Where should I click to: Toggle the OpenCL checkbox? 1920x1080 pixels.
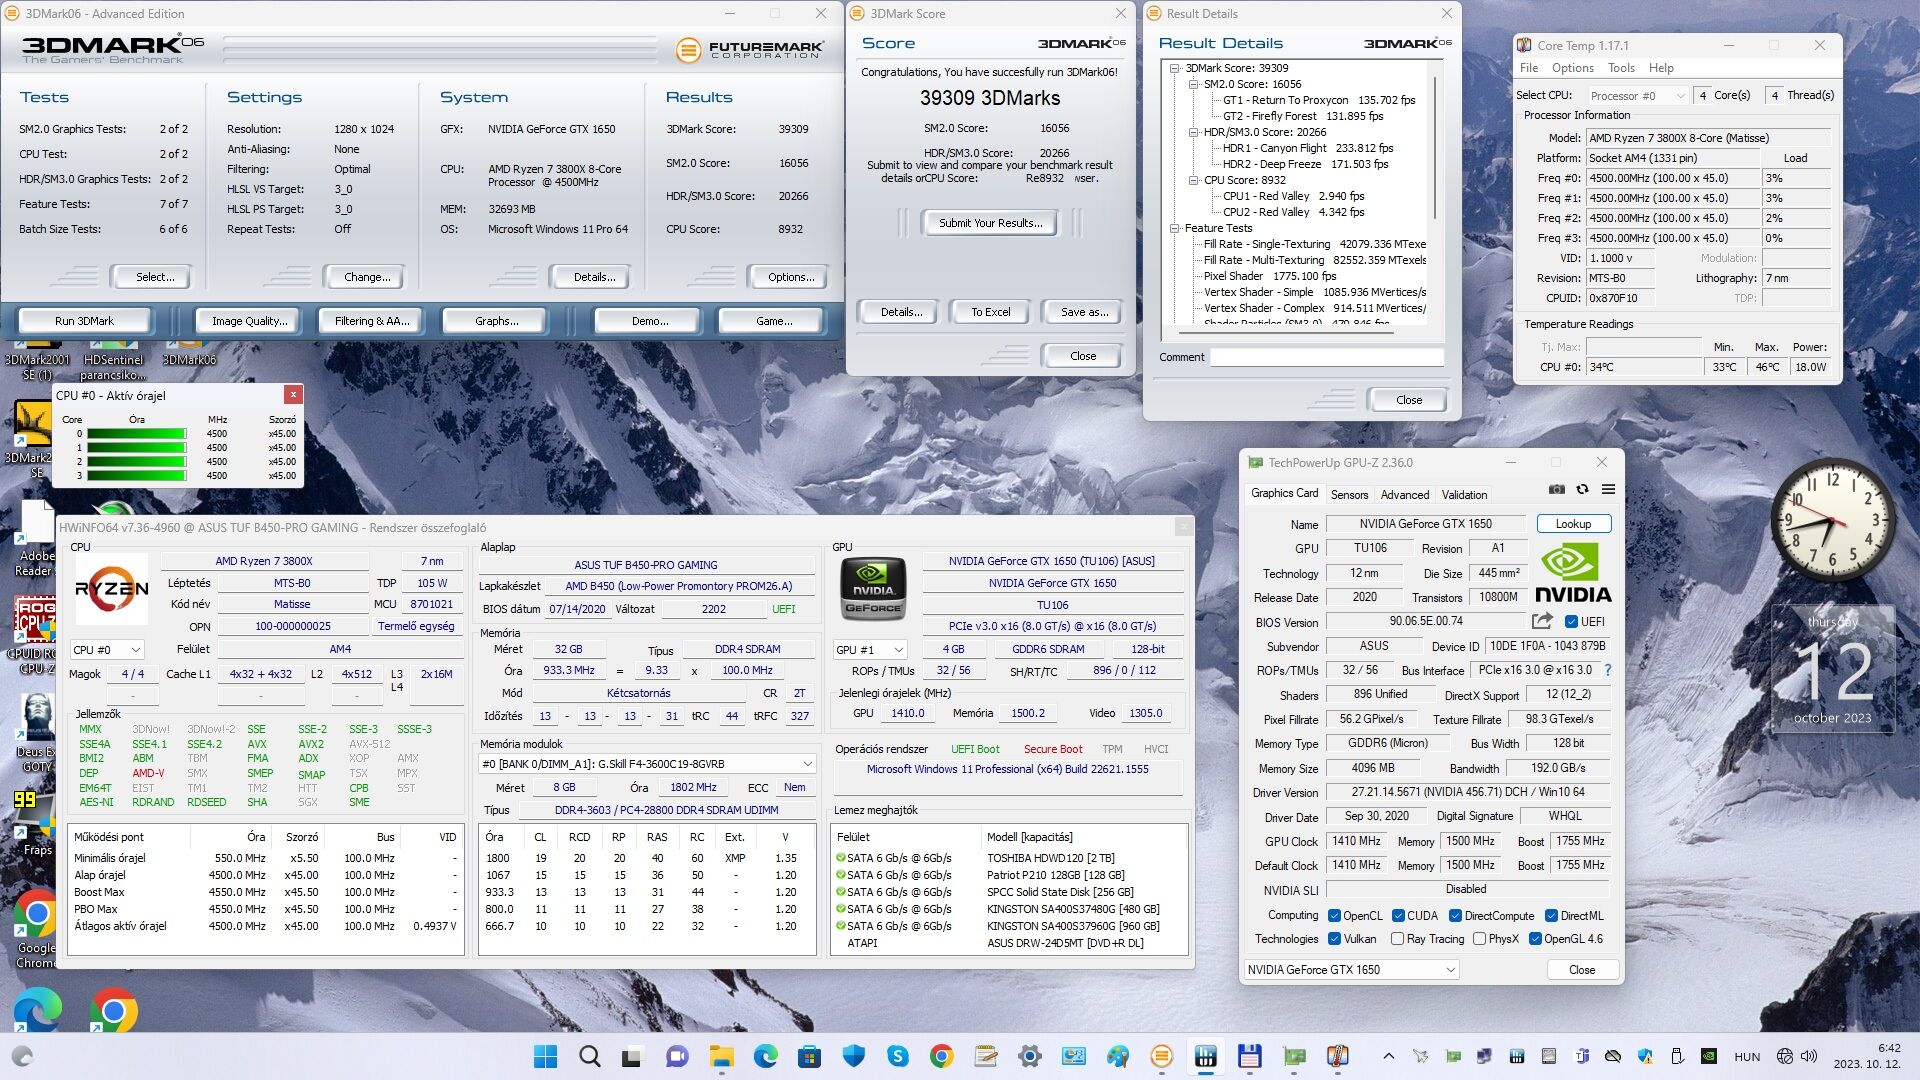pos(1334,915)
